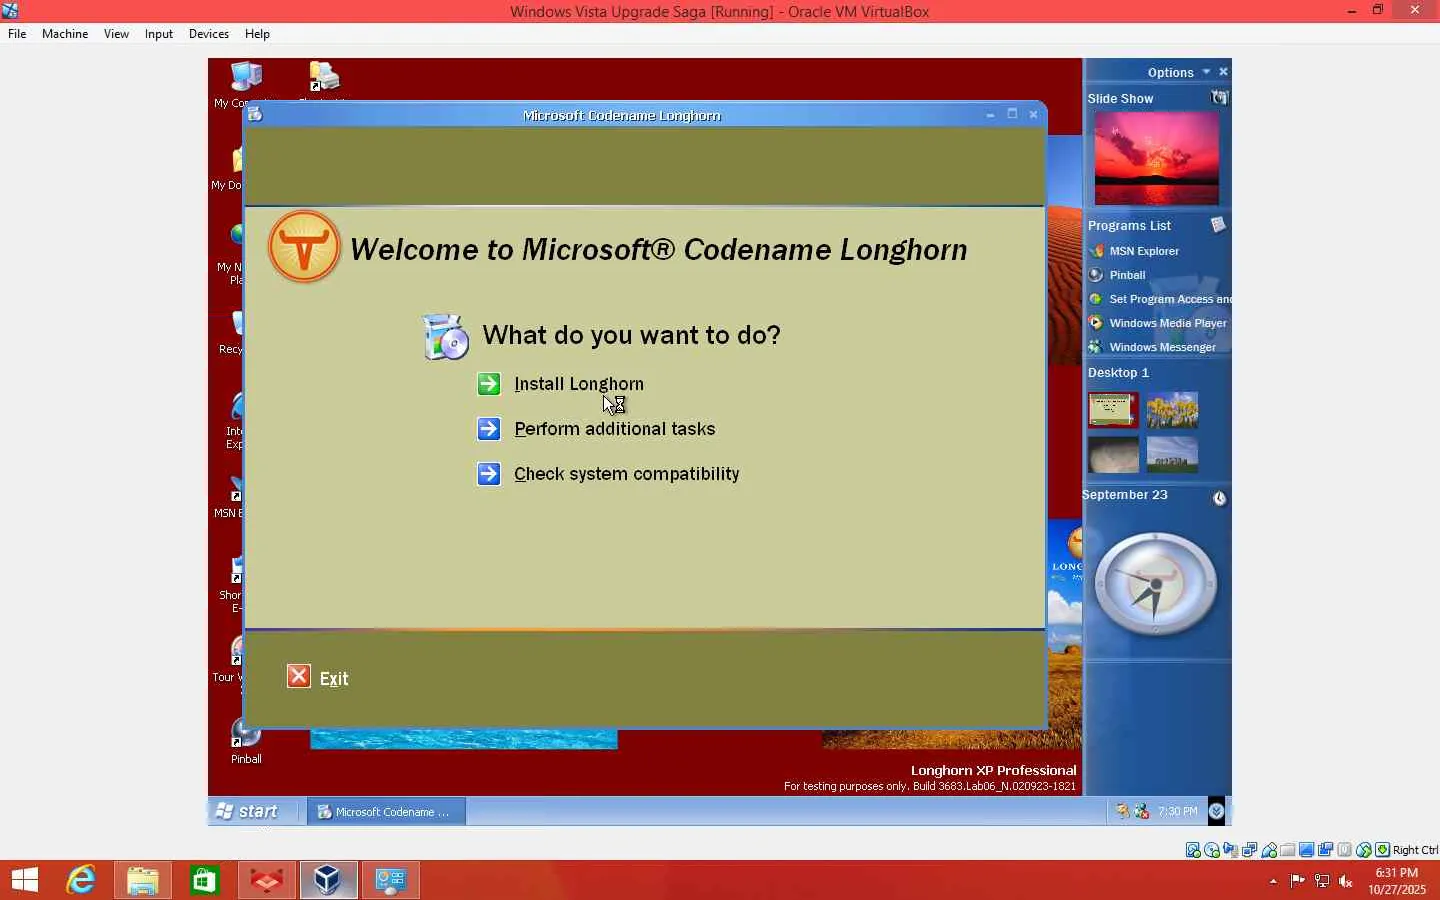Open the Devices menu in VirtualBox
Image resolution: width=1440 pixels, height=900 pixels.
pyautogui.click(x=209, y=33)
